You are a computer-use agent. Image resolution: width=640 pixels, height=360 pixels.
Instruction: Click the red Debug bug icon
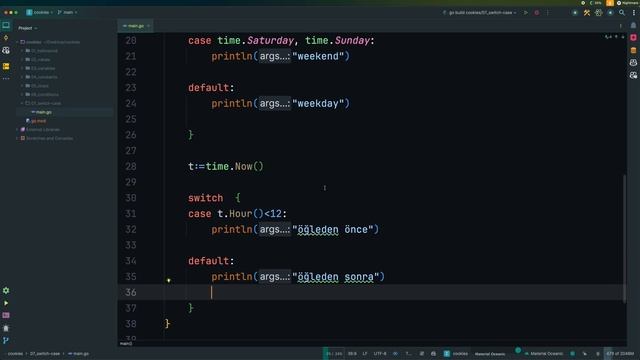[537, 13]
